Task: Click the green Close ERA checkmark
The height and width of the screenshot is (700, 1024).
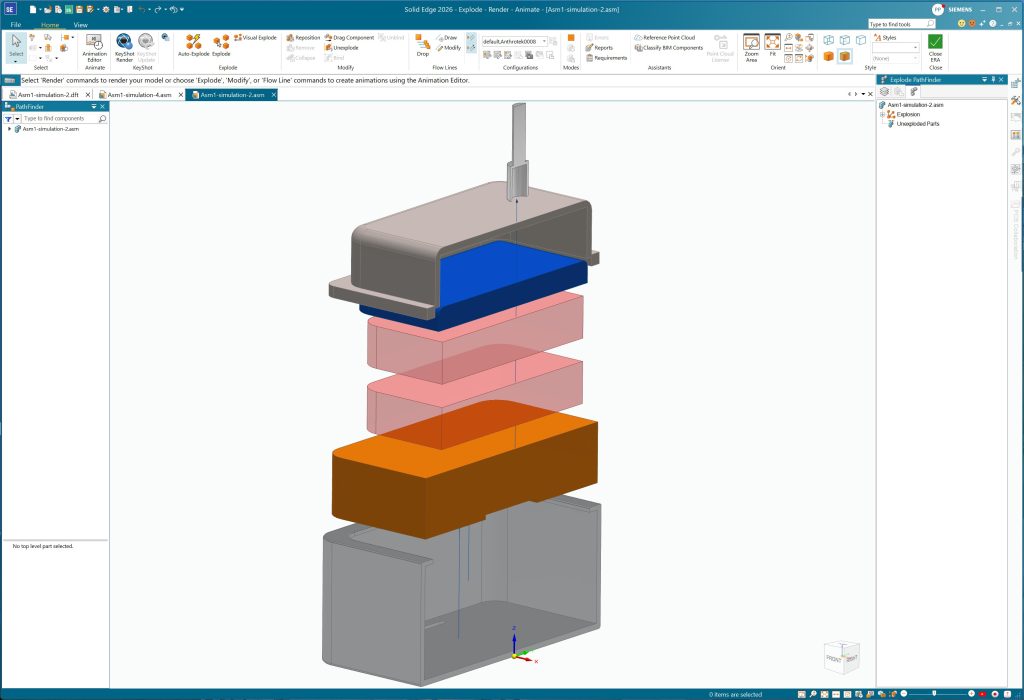Action: coord(935,42)
